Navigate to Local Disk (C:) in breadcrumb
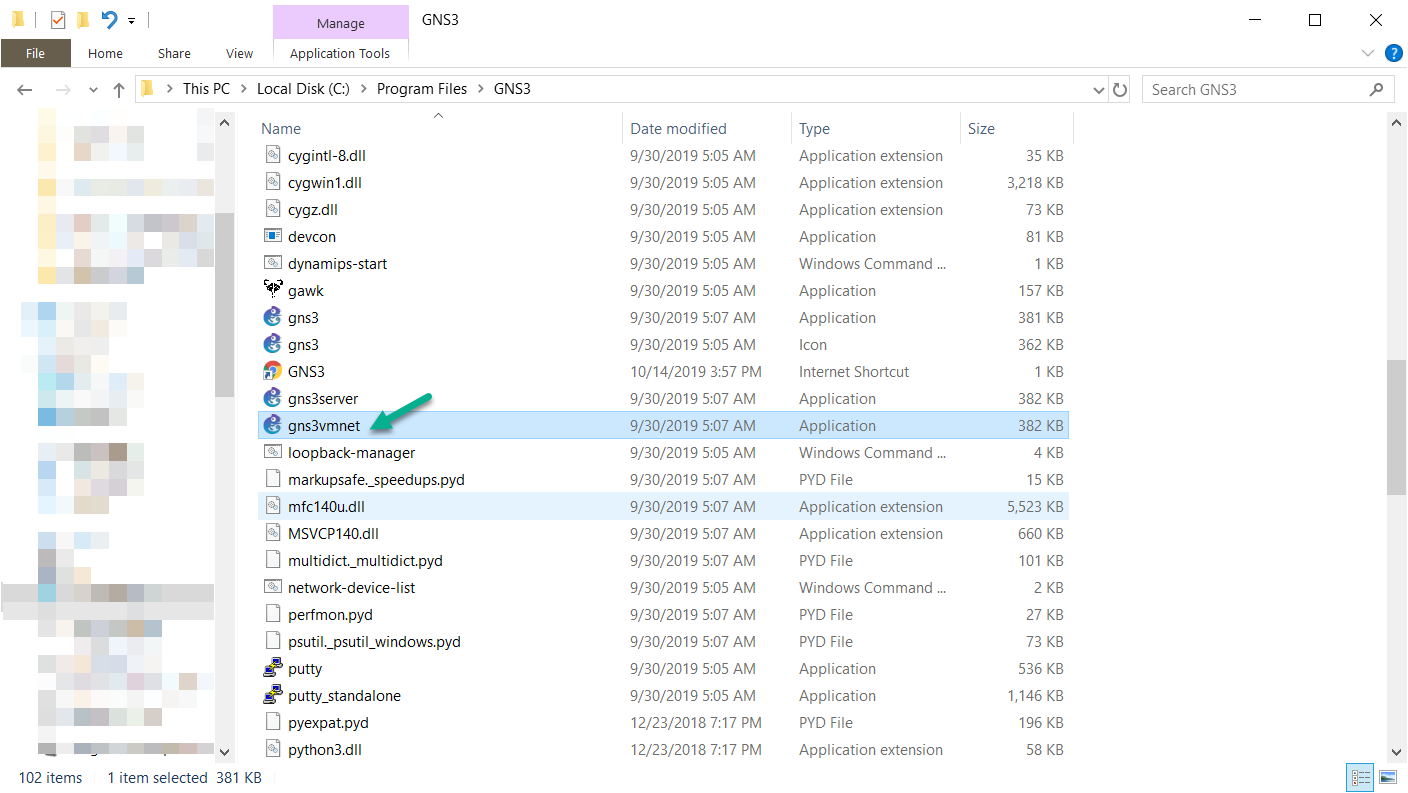Viewport: 1408px width, 793px height. (x=303, y=89)
